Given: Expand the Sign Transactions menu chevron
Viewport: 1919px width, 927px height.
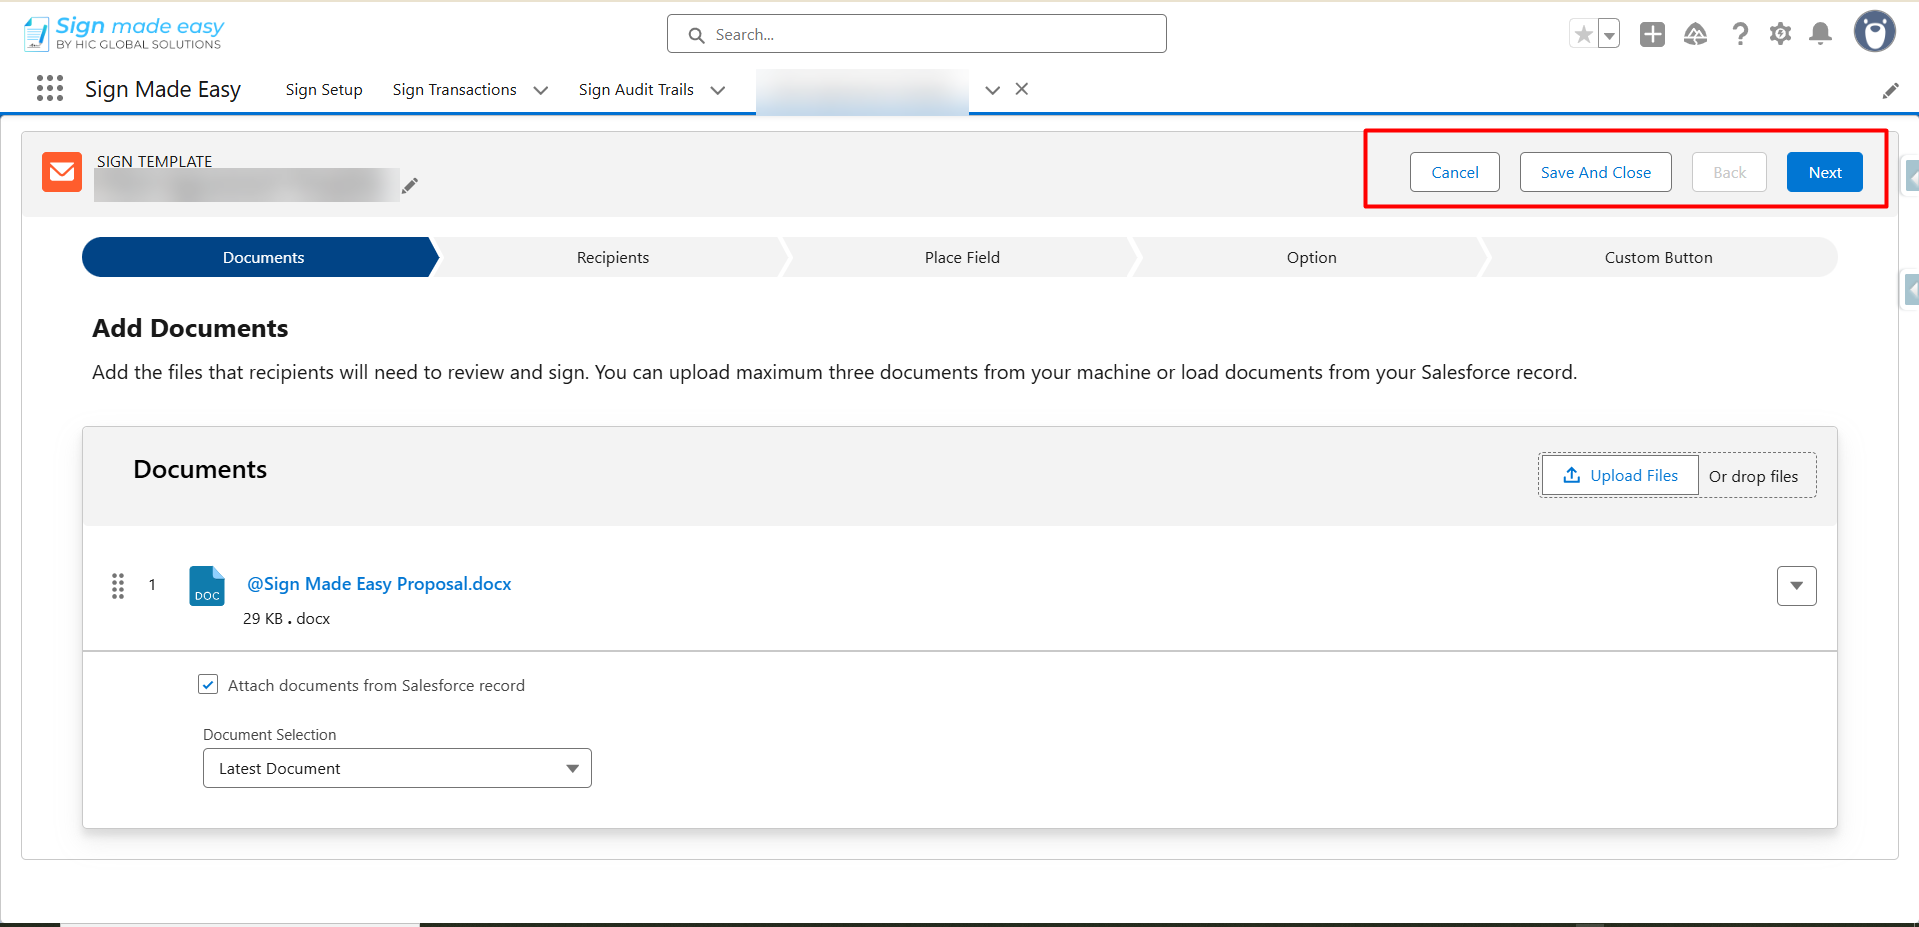Looking at the screenshot, I should click(x=541, y=90).
